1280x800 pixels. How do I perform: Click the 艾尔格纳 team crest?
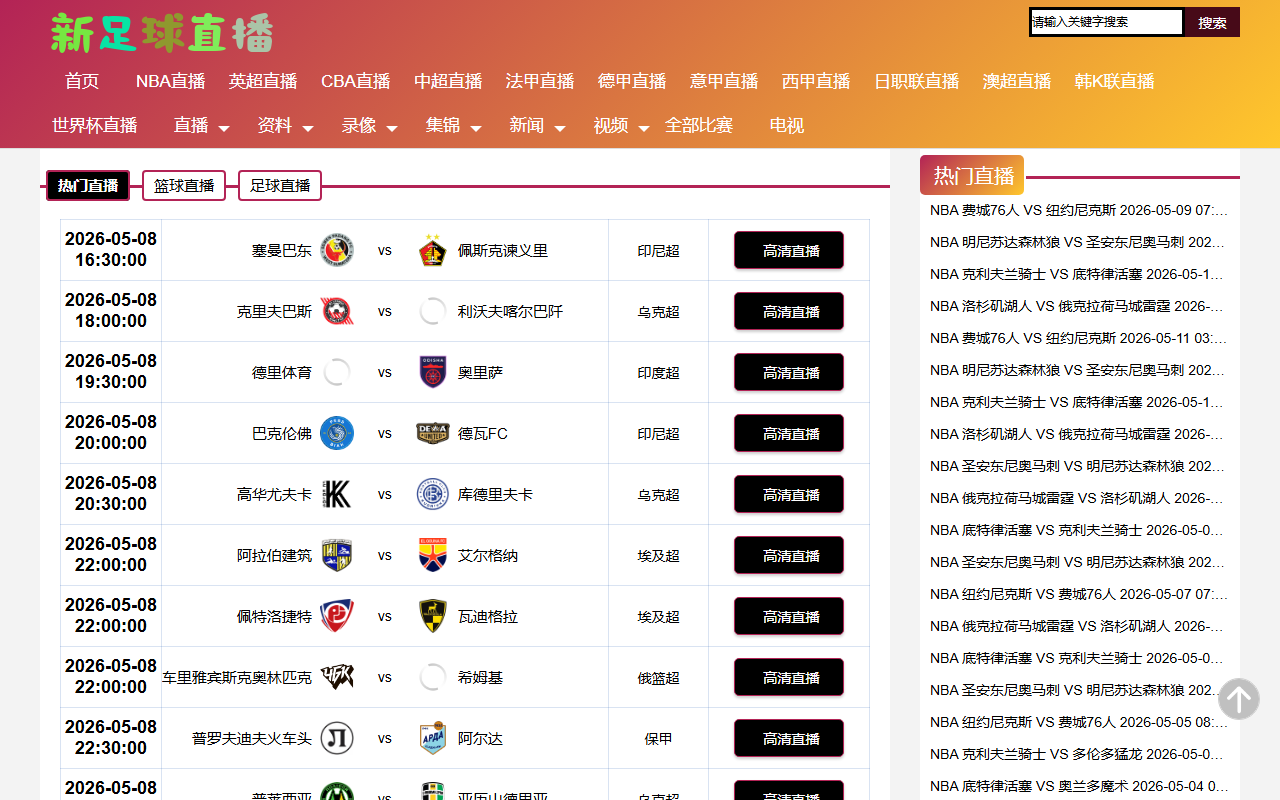pyautogui.click(x=433, y=555)
